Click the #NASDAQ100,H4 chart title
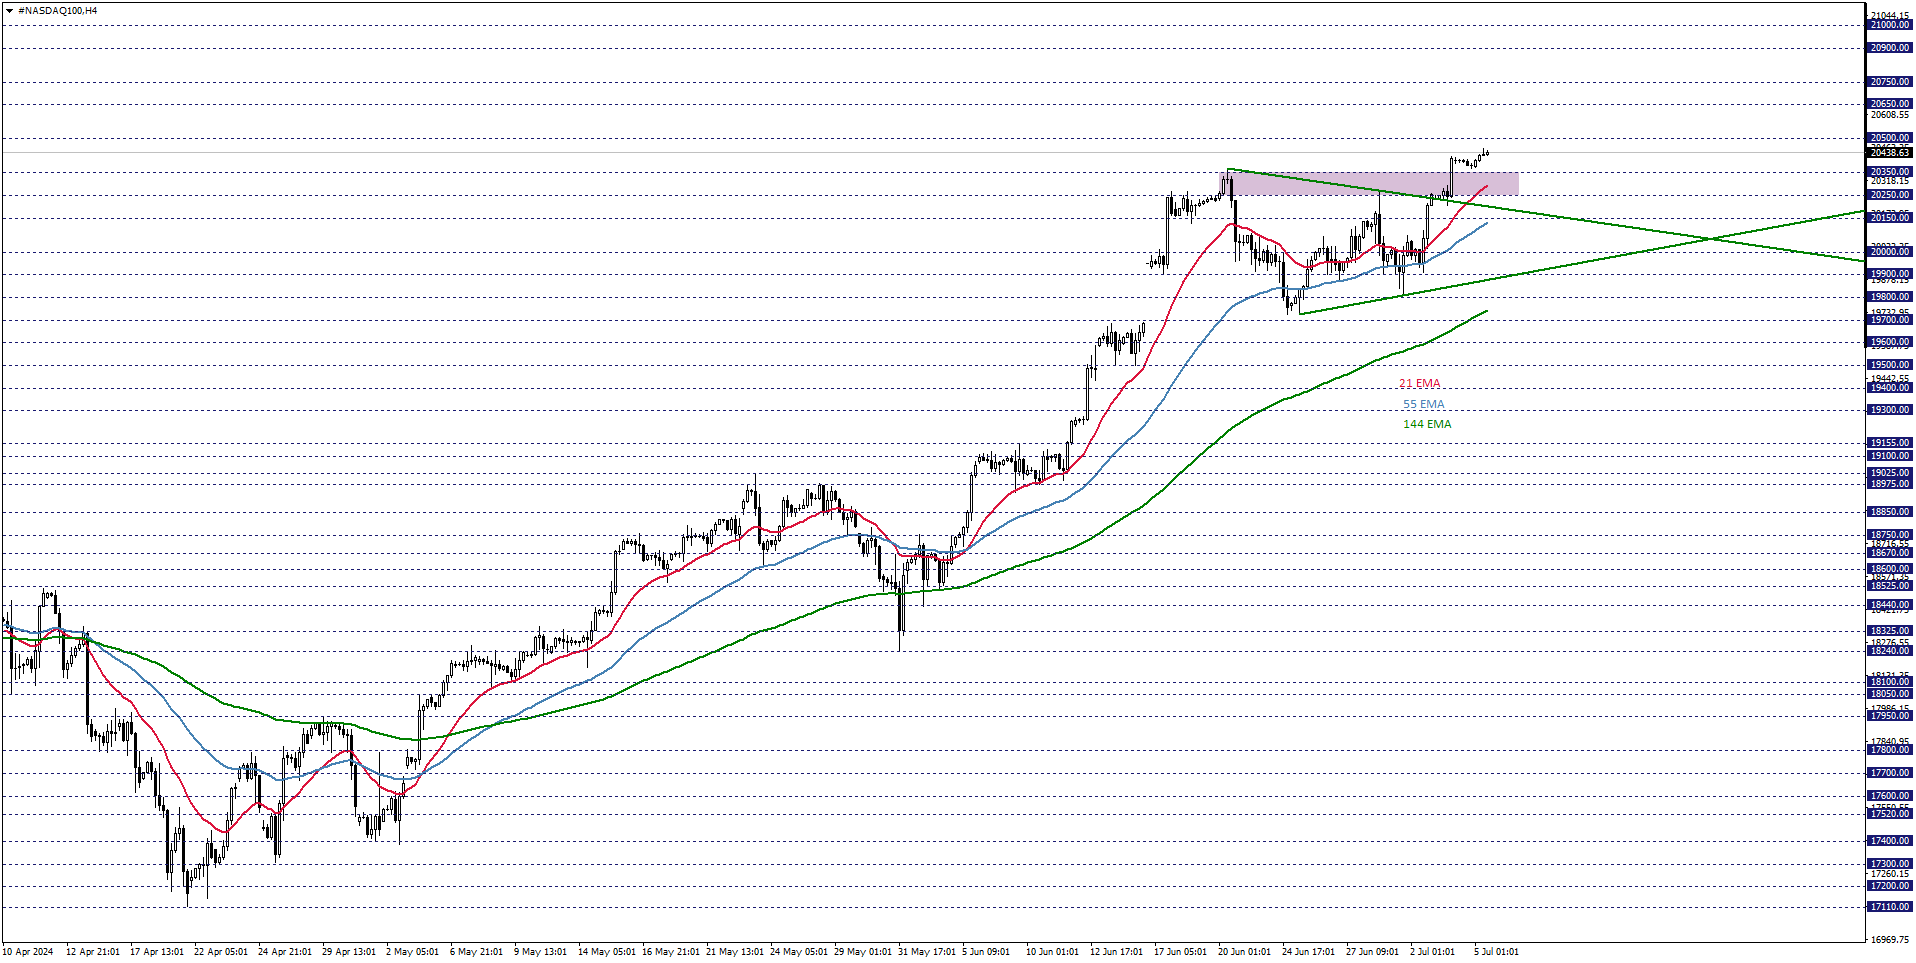The height and width of the screenshot is (963, 1916). pos(58,10)
